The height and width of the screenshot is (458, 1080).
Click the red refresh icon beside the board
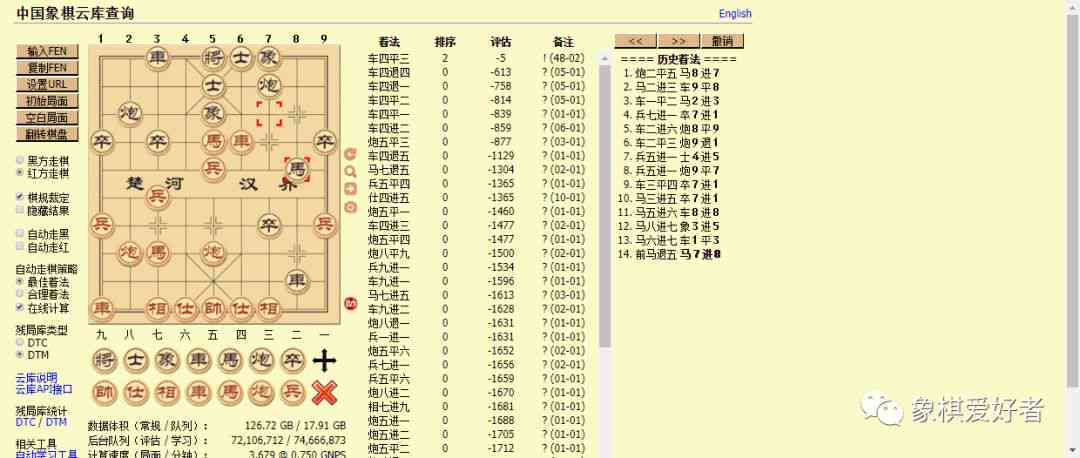(351, 154)
